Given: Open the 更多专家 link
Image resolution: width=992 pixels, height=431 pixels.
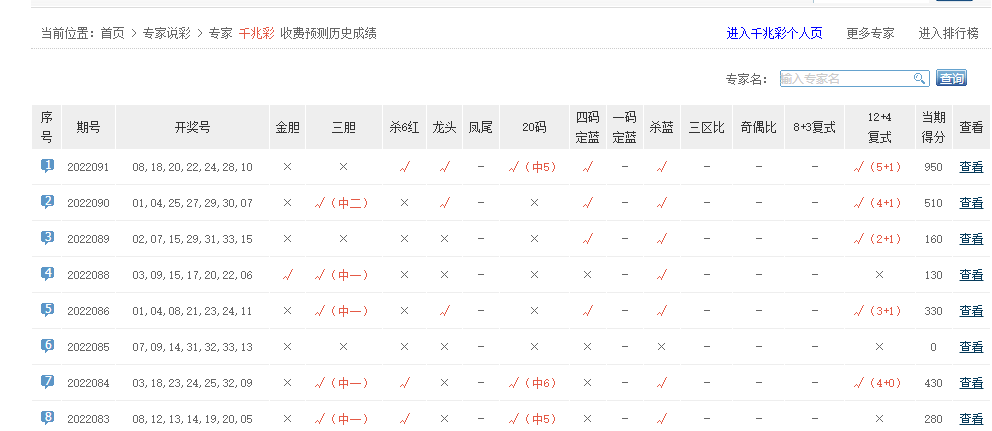Looking at the screenshot, I should tap(870, 33).
